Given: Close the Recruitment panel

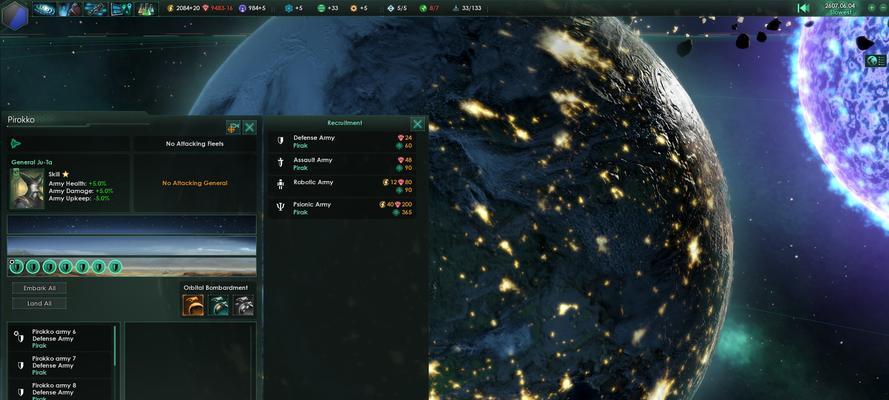Looking at the screenshot, I should [x=417, y=124].
